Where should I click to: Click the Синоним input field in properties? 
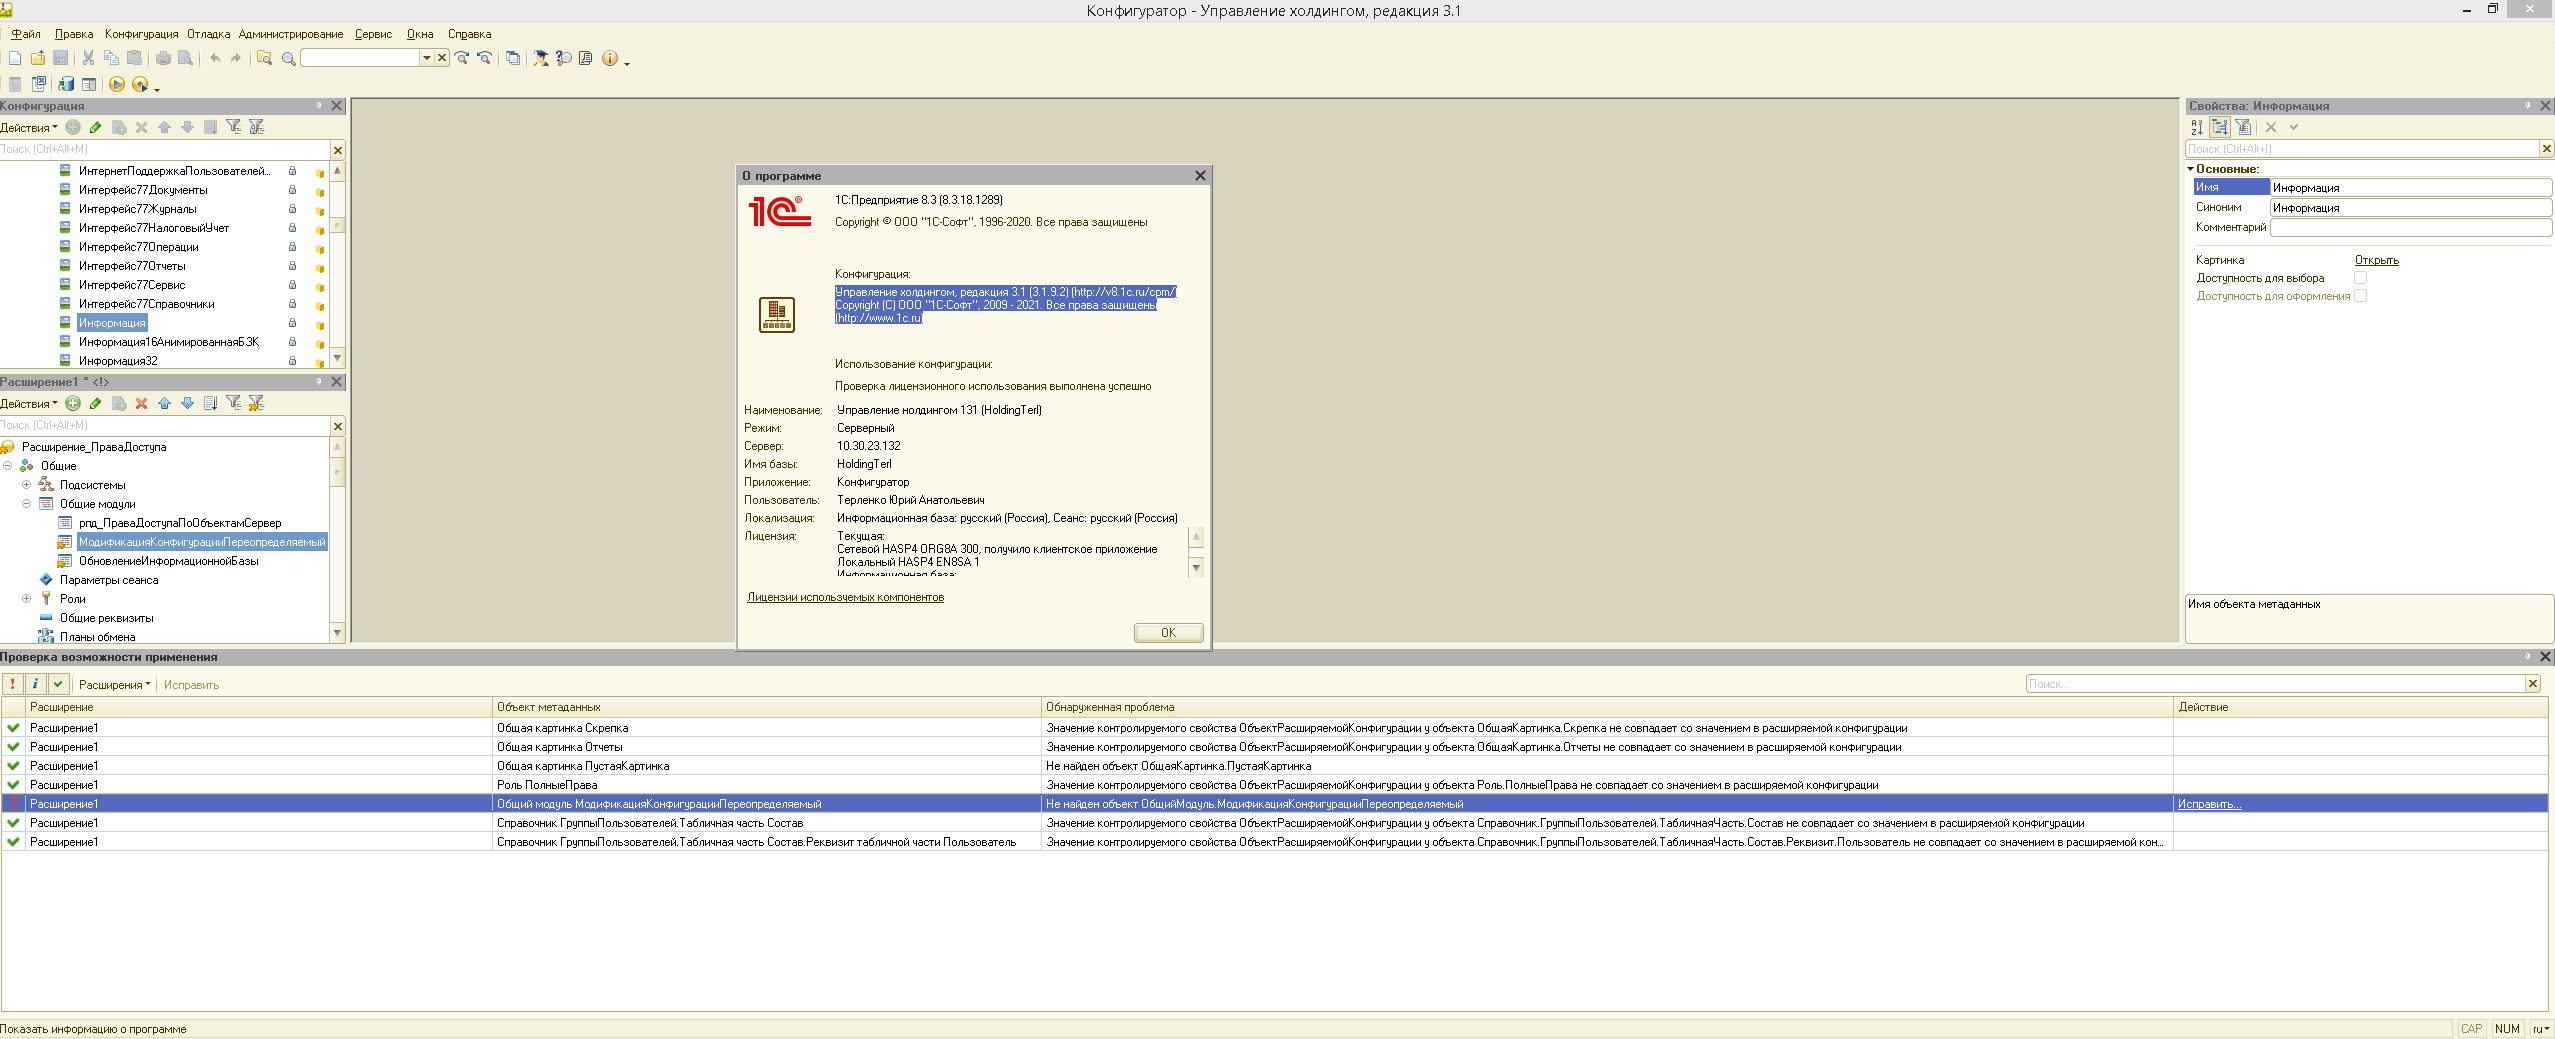(x=2411, y=208)
